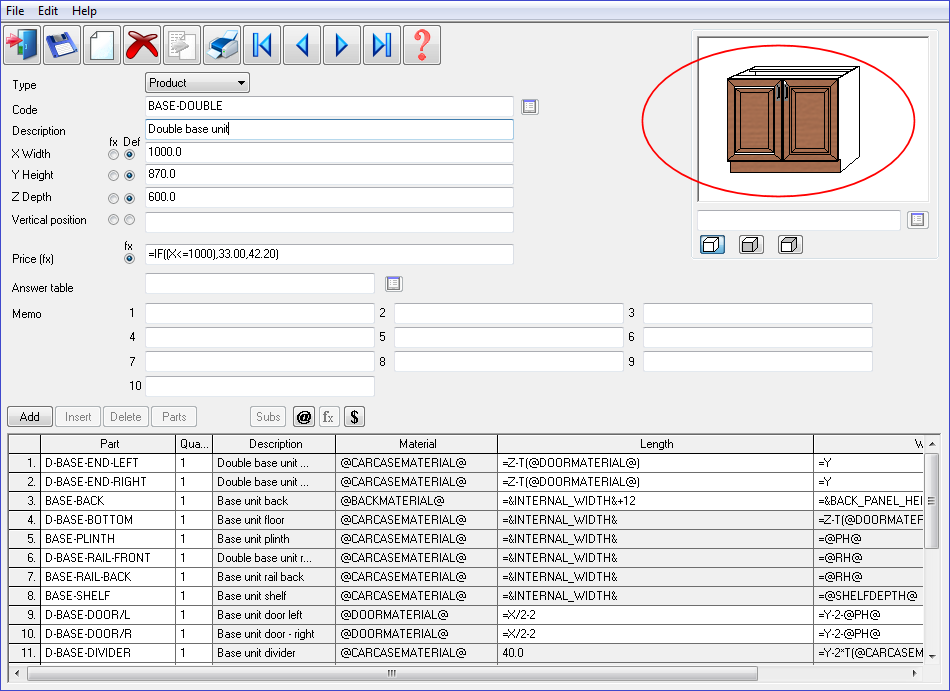Image resolution: width=950 pixels, height=691 pixels.
Task: Select fx radio for Z Depth
Action: click(113, 198)
